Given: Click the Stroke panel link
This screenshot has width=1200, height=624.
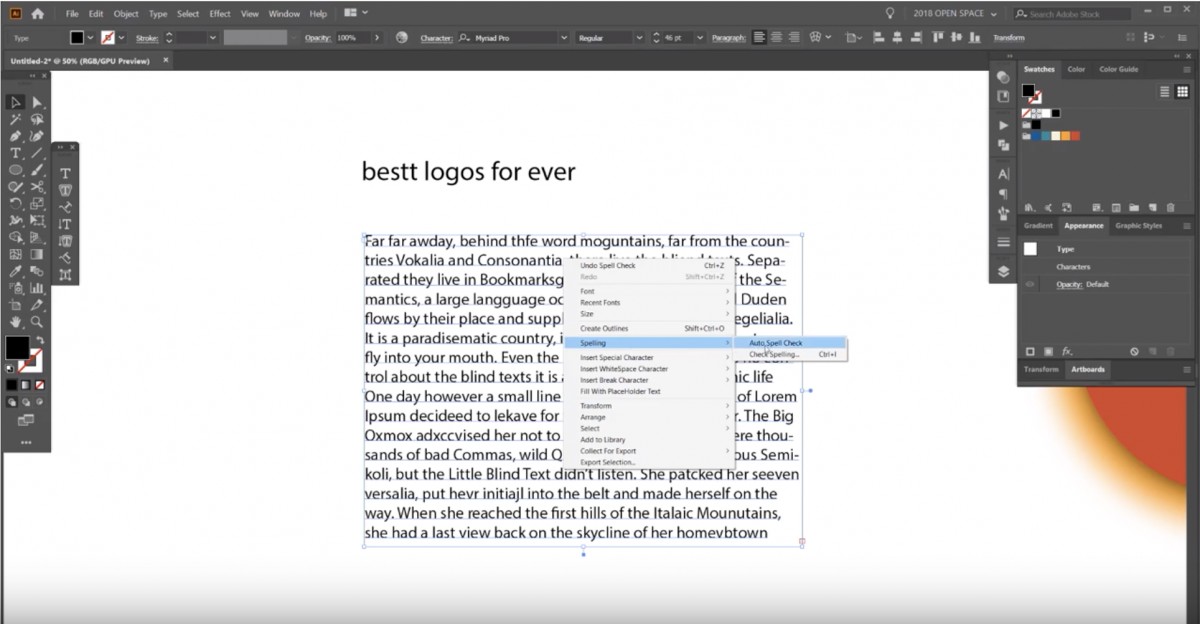Looking at the screenshot, I should 146,38.
